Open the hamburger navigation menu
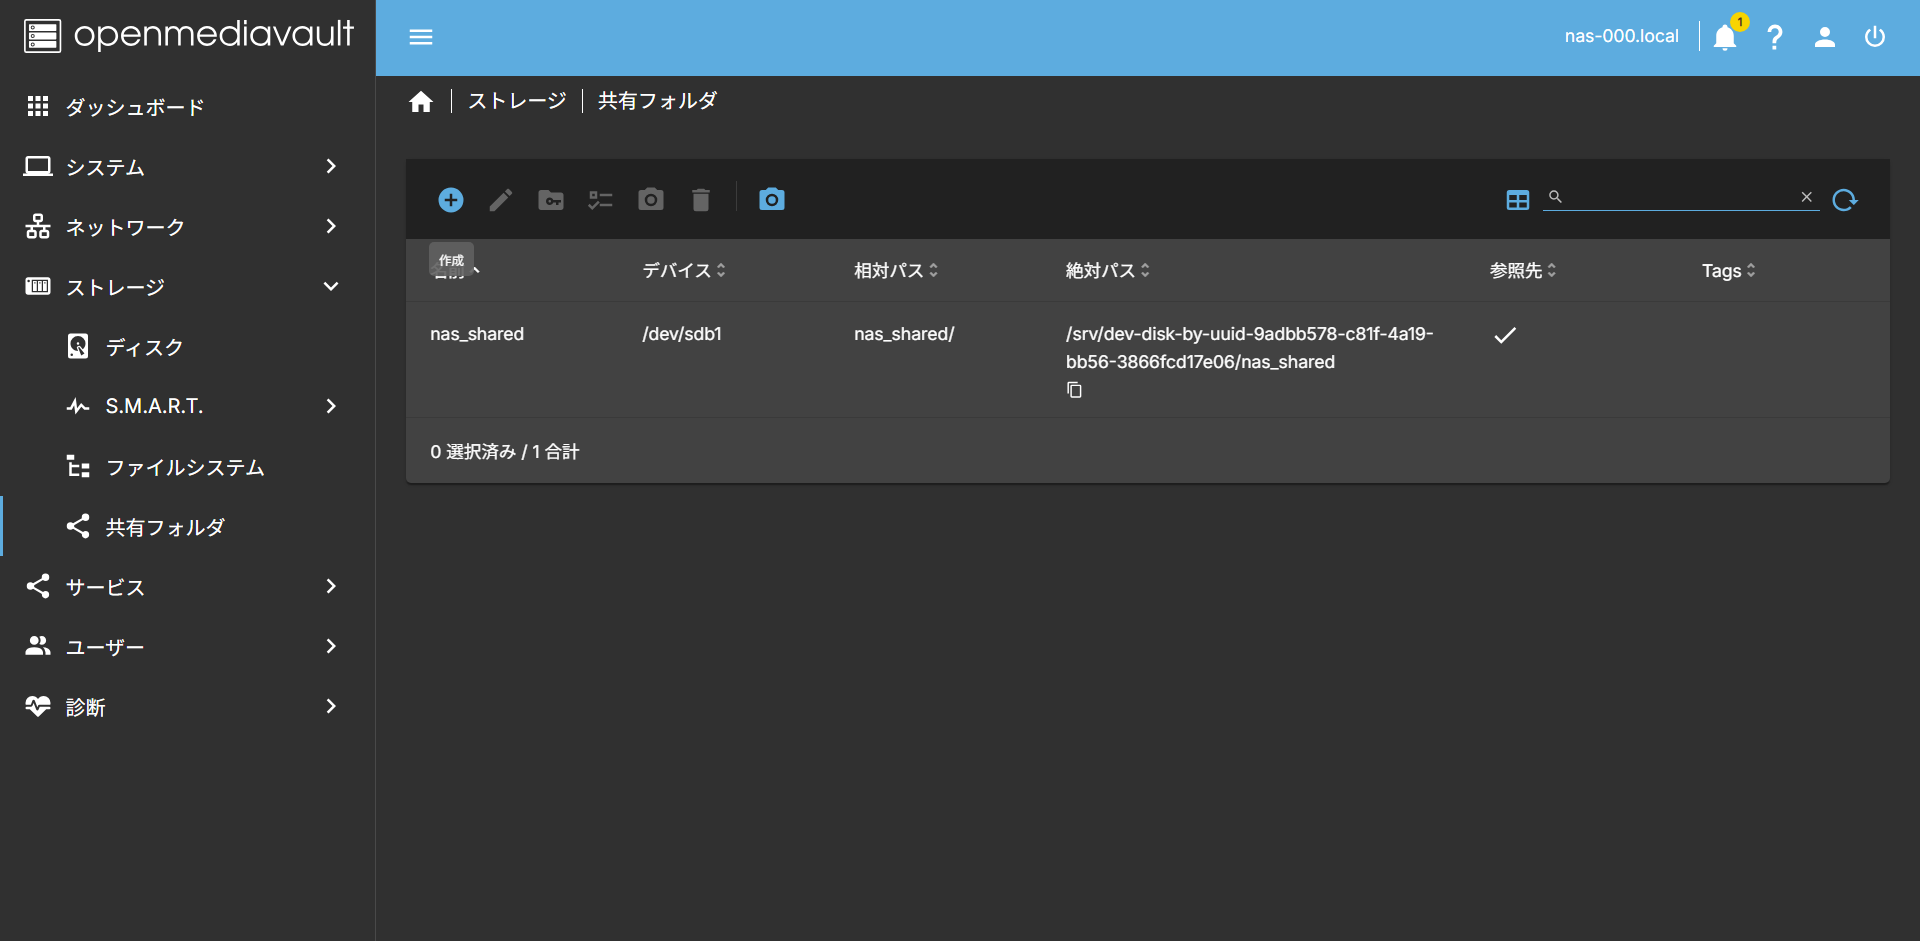This screenshot has height=941, width=1920. tap(420, 37)
